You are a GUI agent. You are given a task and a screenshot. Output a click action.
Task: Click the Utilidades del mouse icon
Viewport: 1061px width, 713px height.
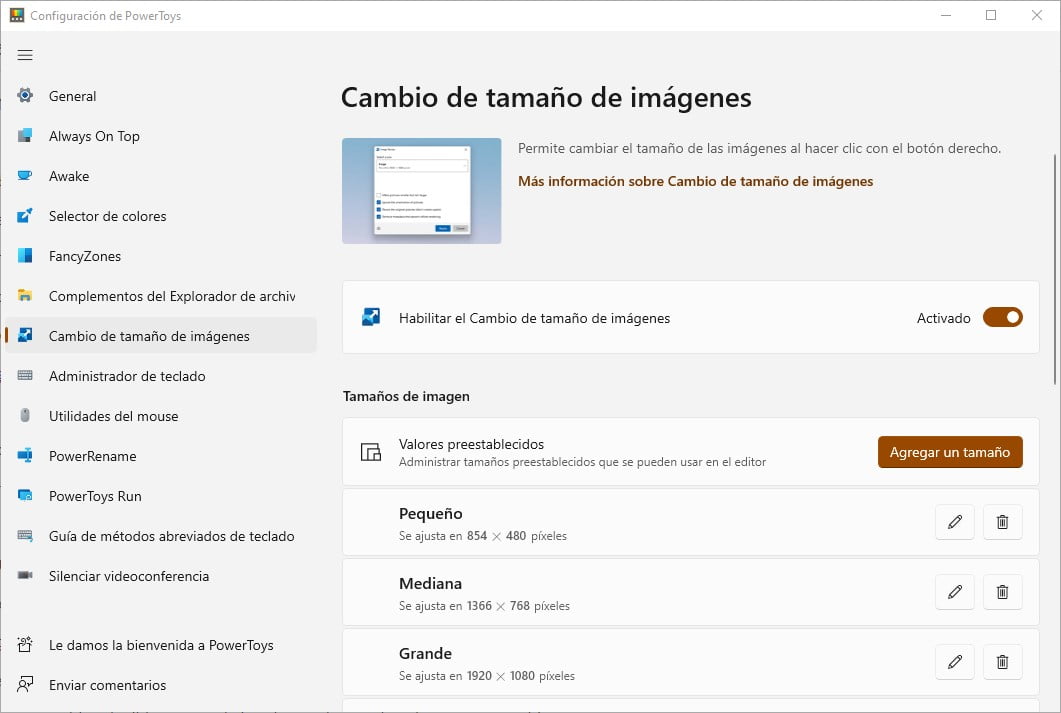point(25,415)
